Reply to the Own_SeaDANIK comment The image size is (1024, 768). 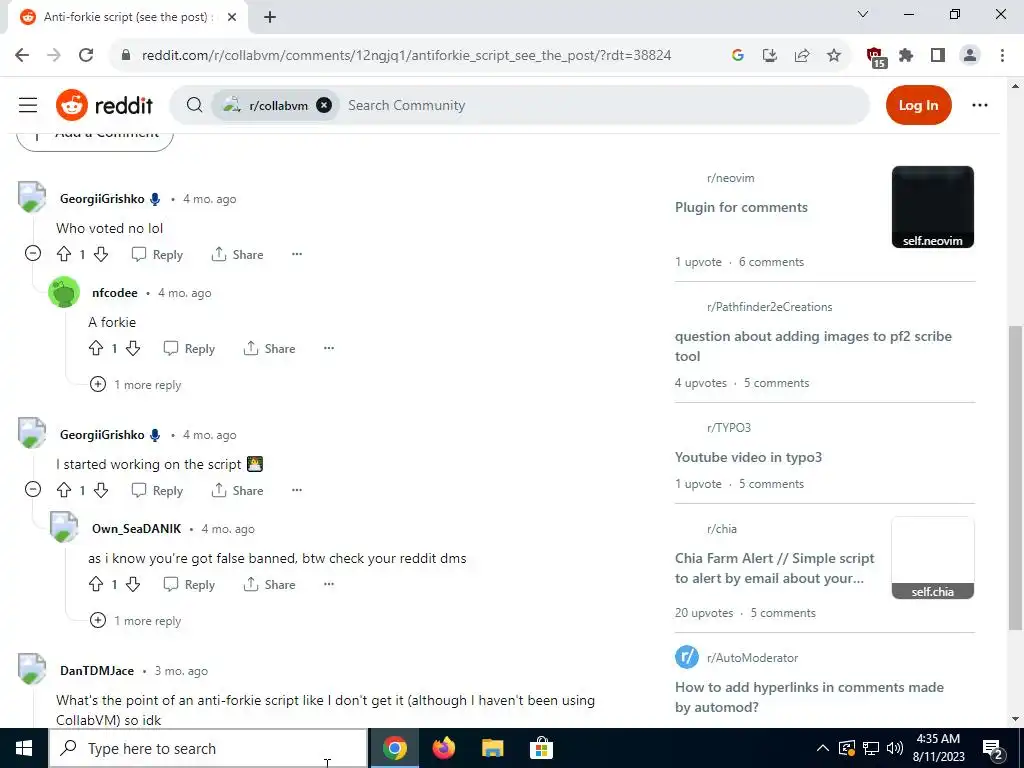pyautogui.click(x=189, y=584)
